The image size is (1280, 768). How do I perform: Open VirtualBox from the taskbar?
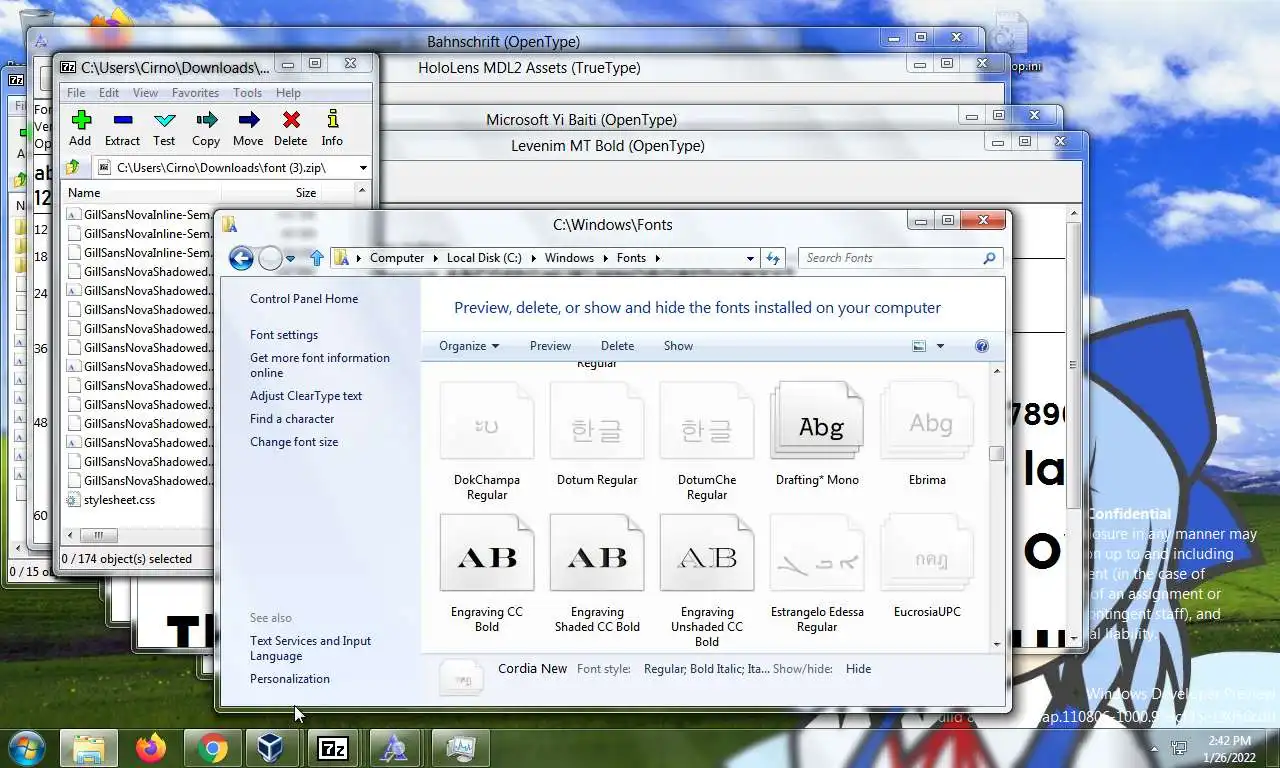pos(271,748)
